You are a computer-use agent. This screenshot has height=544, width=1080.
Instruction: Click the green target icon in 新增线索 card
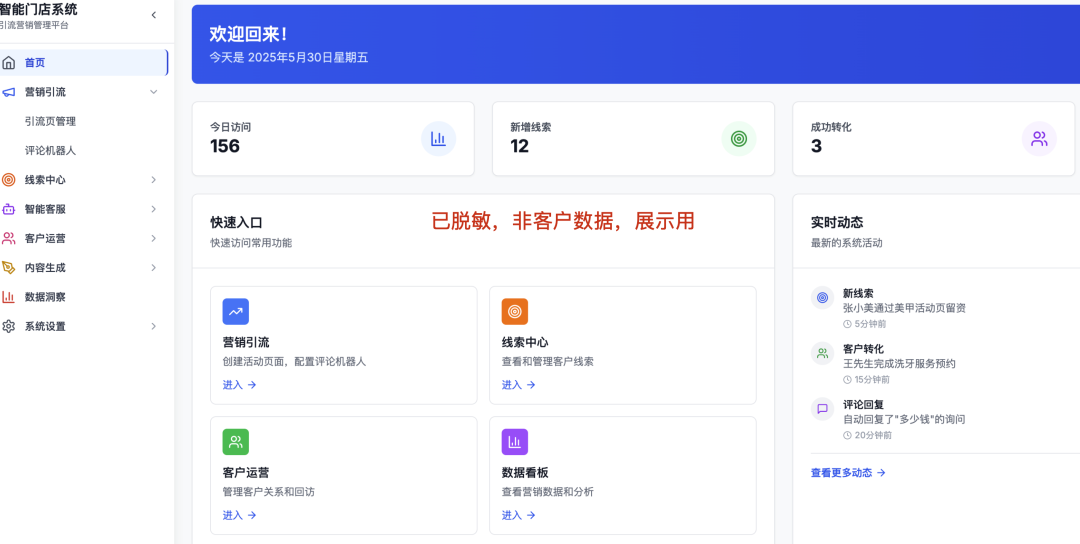(x=739, y=138)
